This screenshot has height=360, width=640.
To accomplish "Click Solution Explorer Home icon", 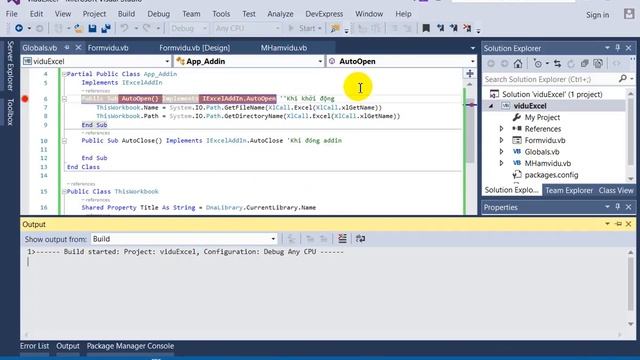I will tap(518, 64).
